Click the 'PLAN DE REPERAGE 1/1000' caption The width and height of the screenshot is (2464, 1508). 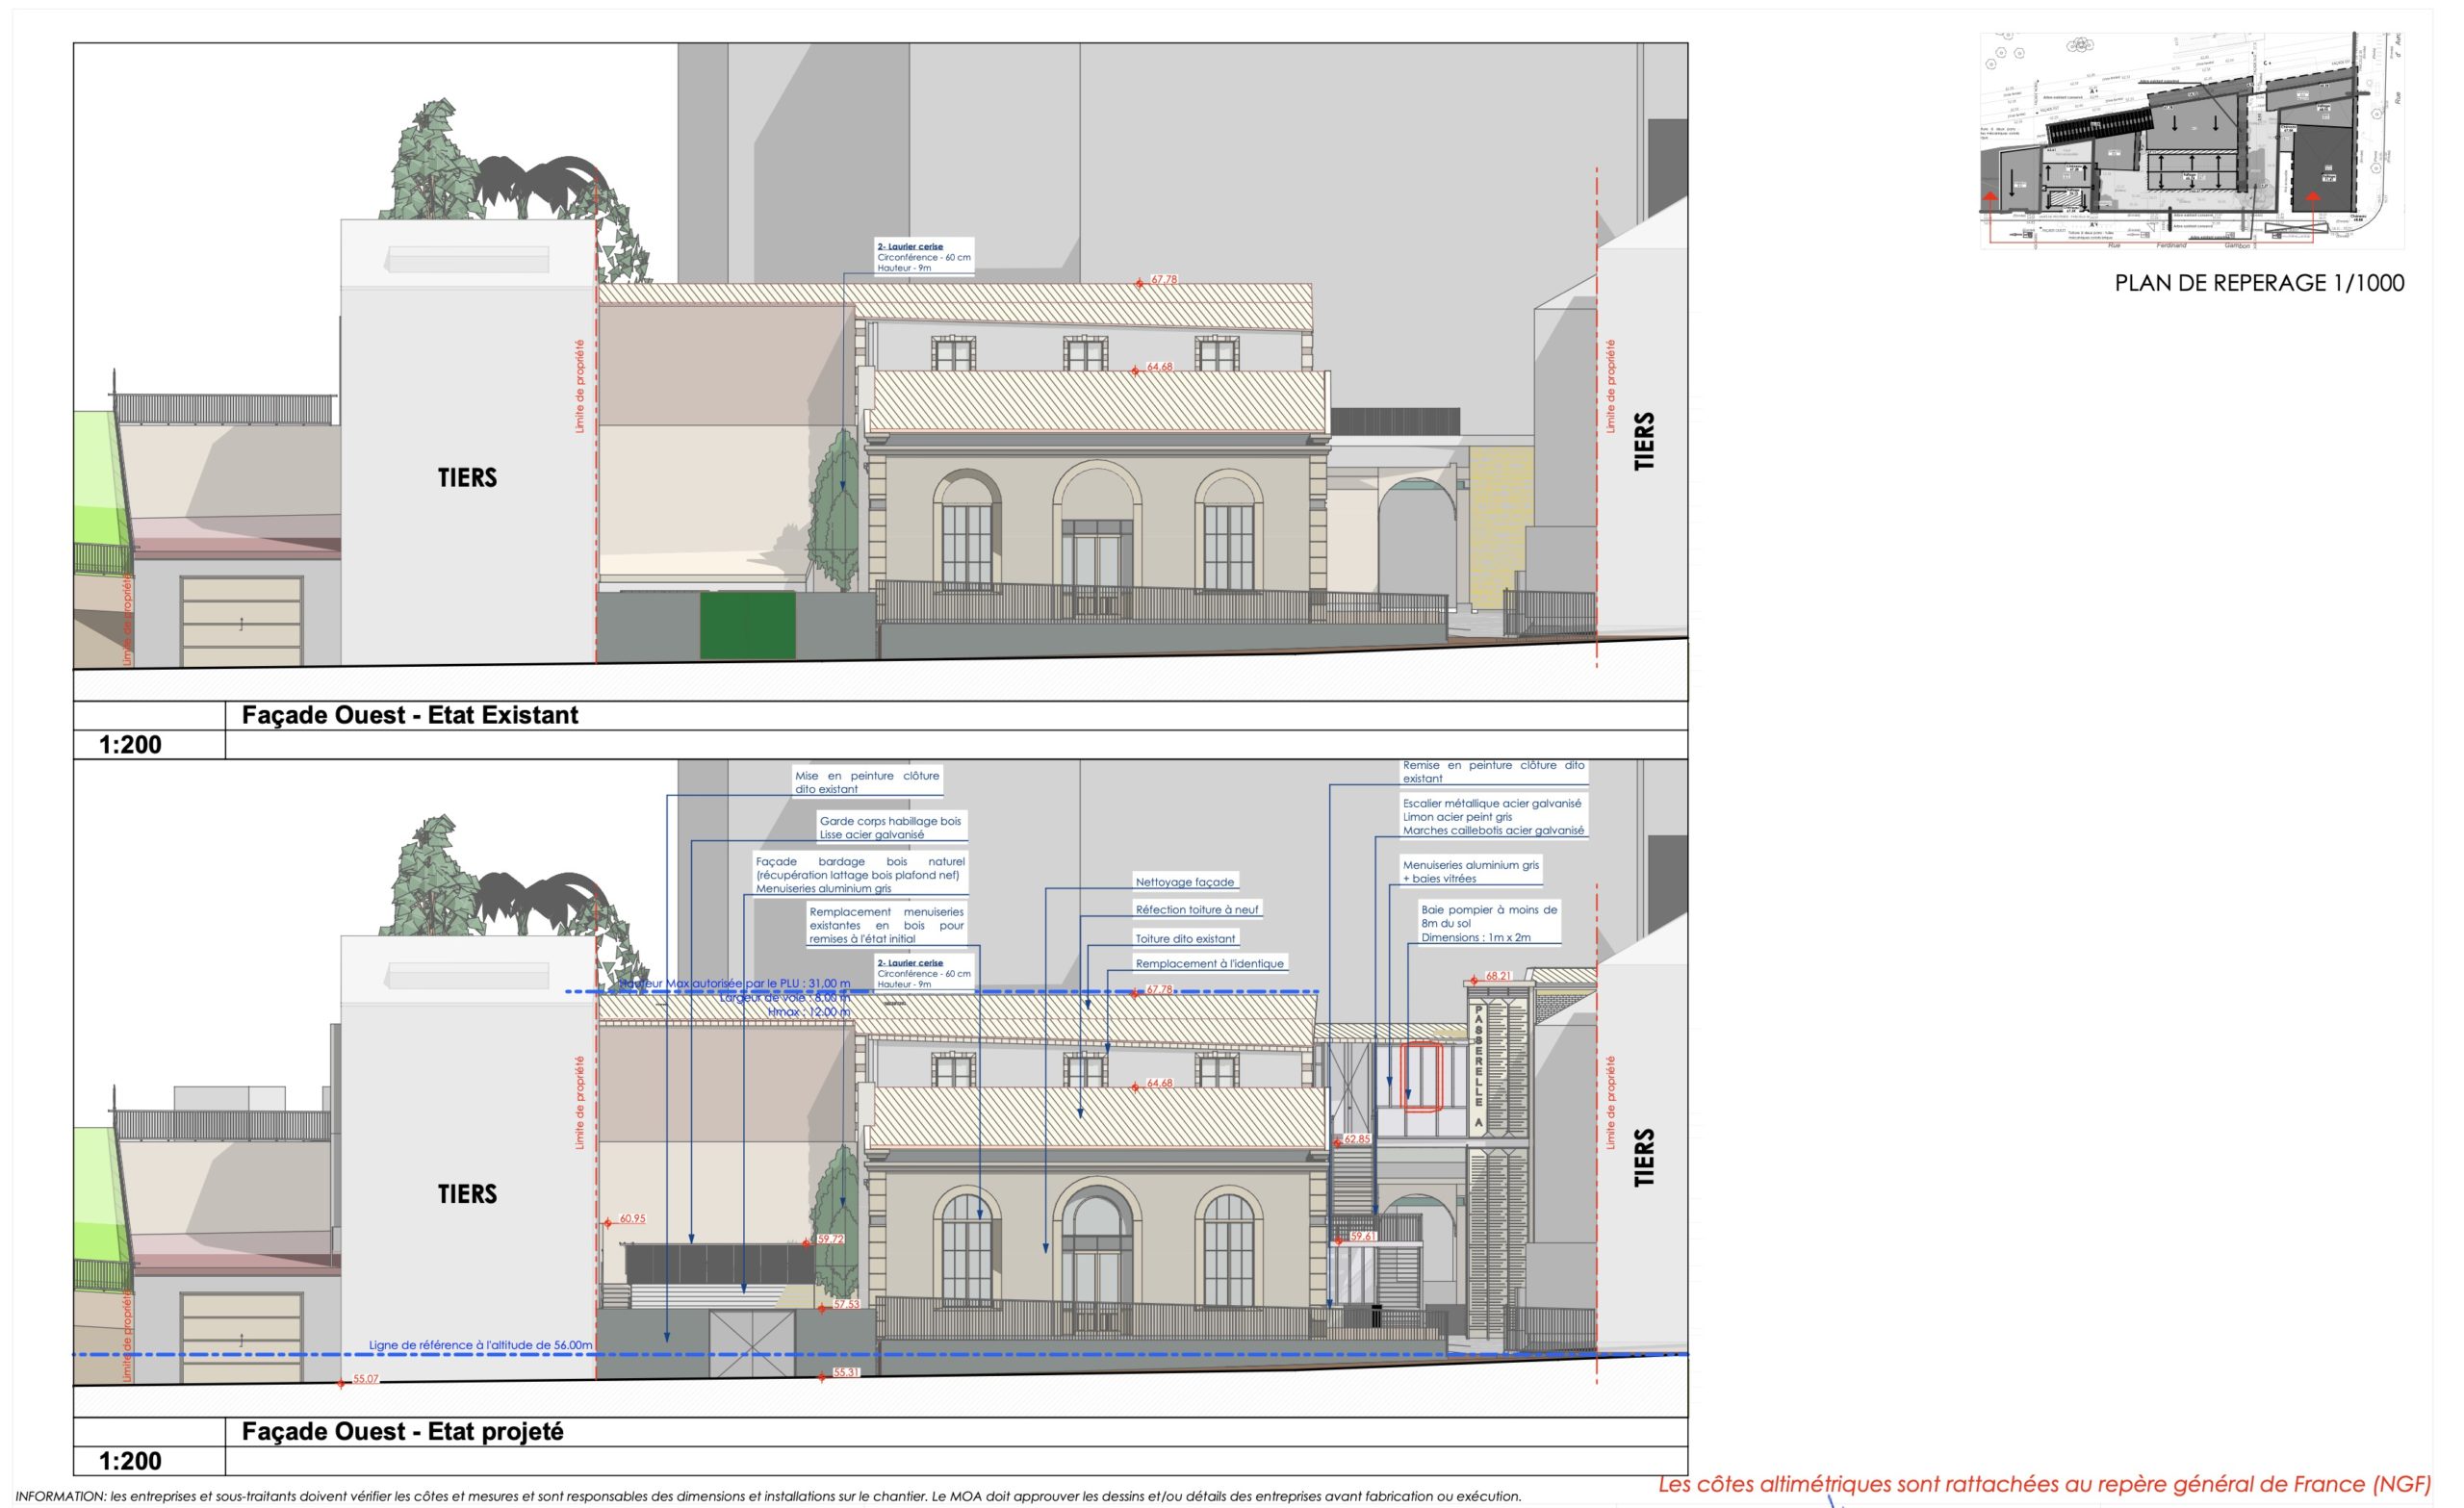point(2258,283)
